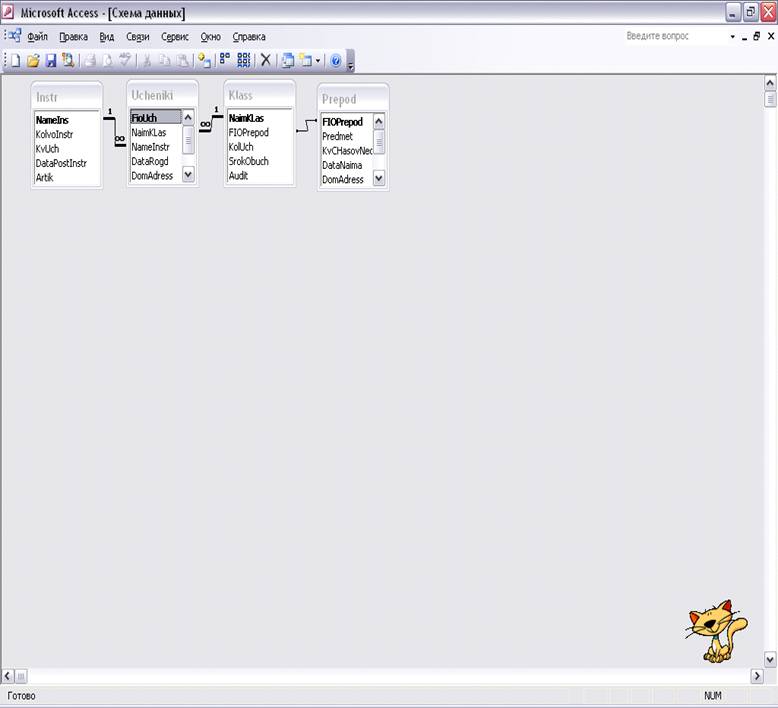Open the Сервис menu

click(x=175, y=37)
